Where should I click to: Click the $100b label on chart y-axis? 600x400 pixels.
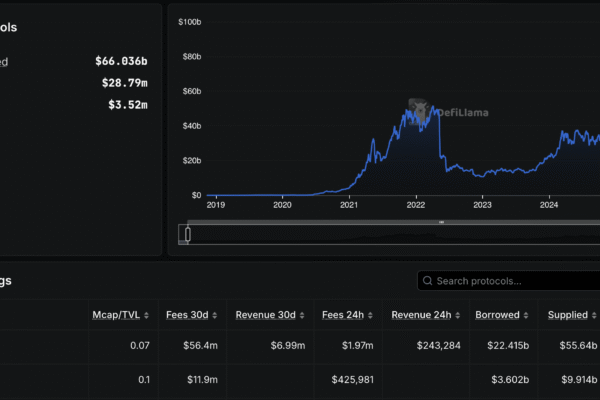pyautogui.click(x=188, y=21)
